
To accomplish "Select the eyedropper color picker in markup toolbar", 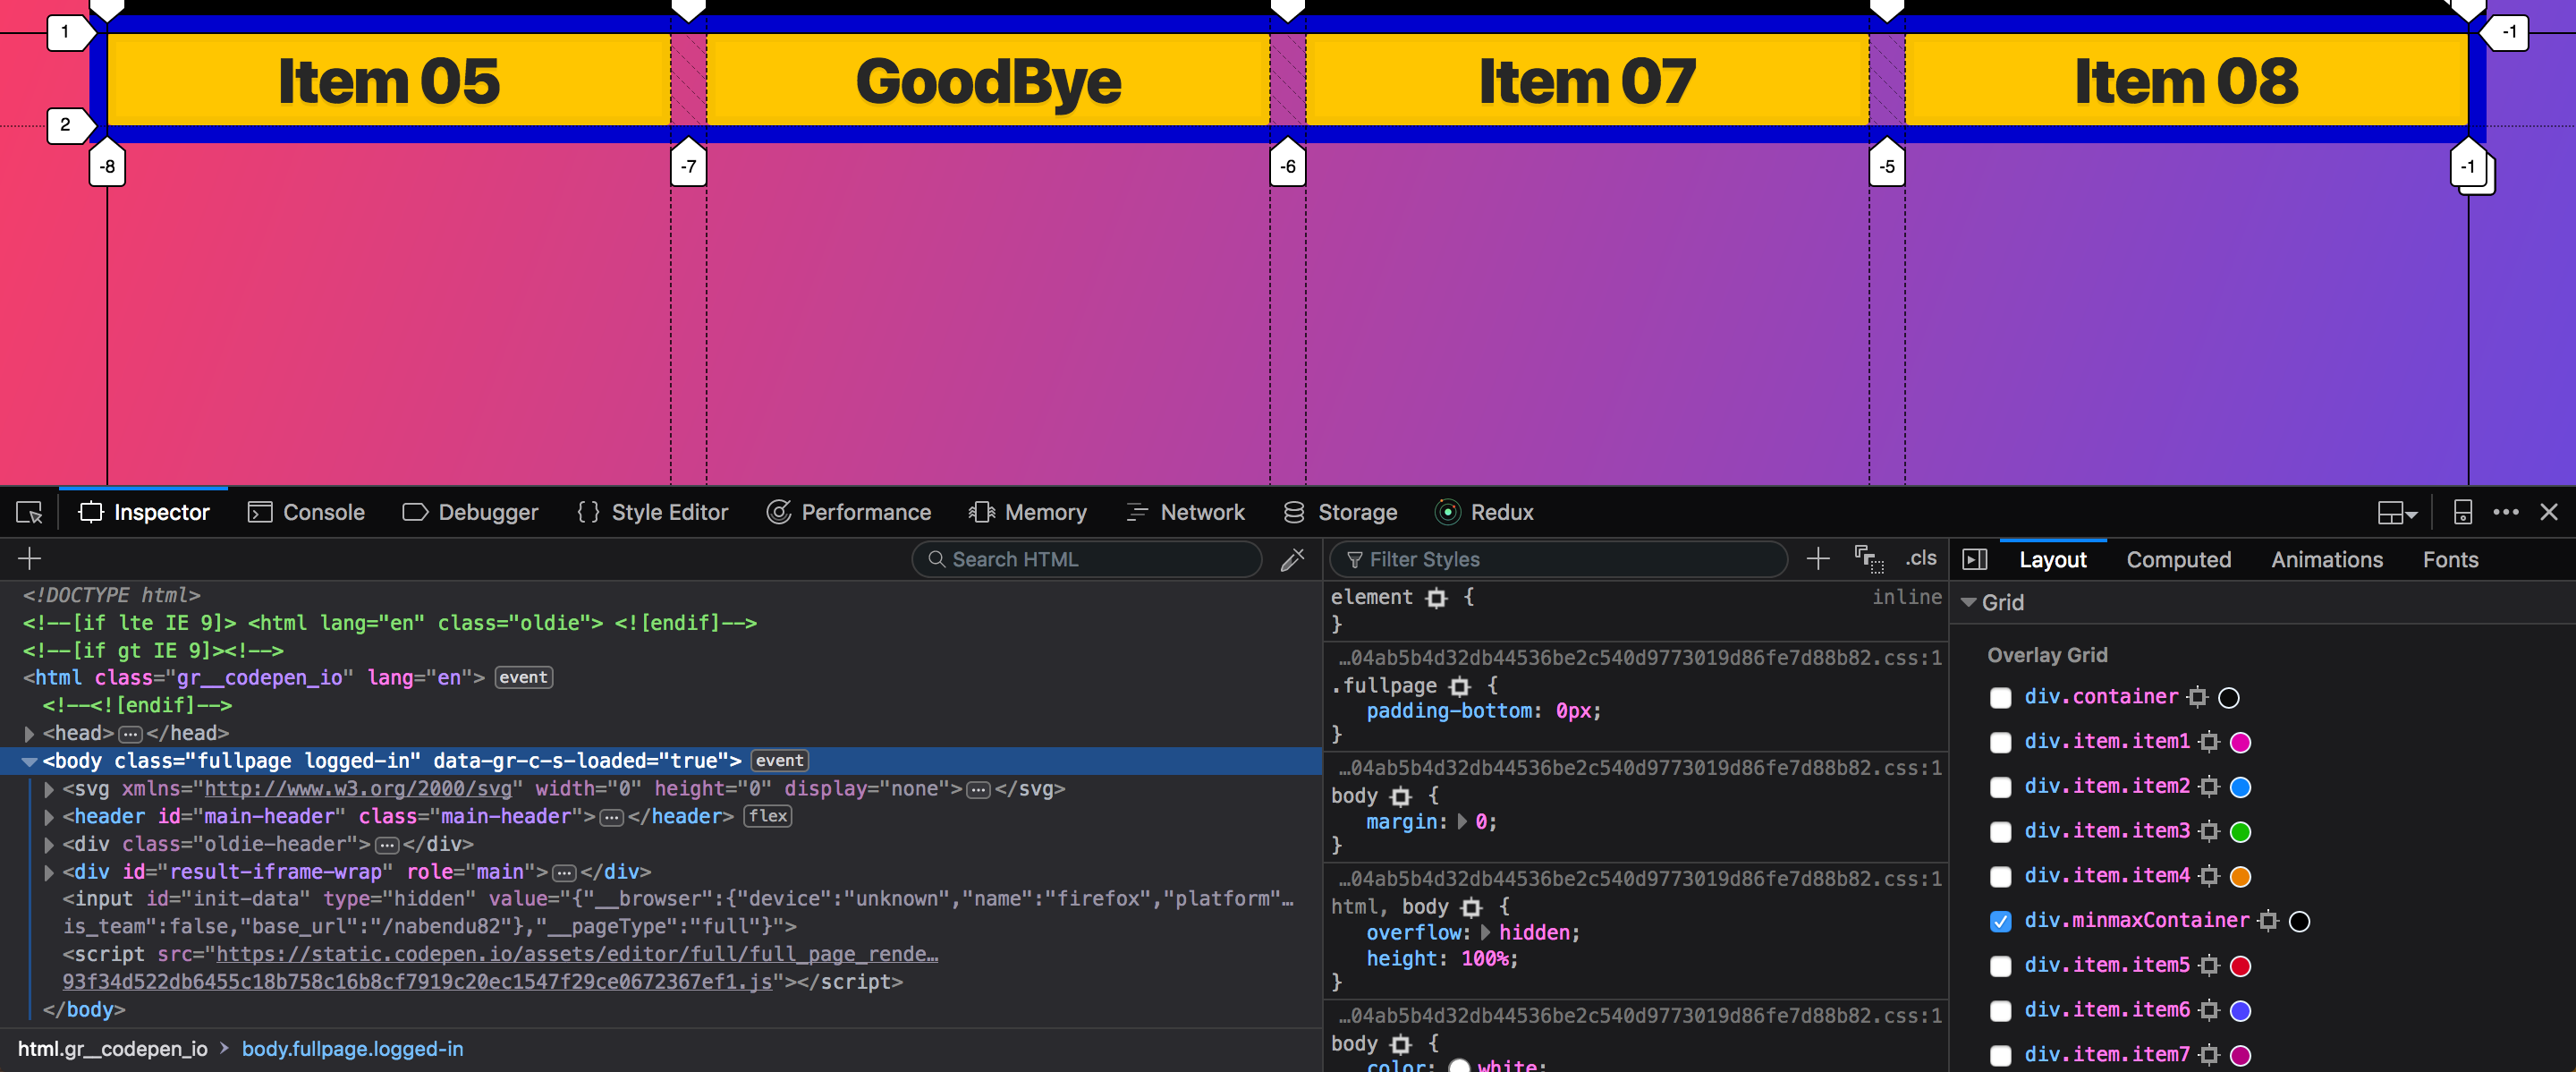I will [1292, 559].
